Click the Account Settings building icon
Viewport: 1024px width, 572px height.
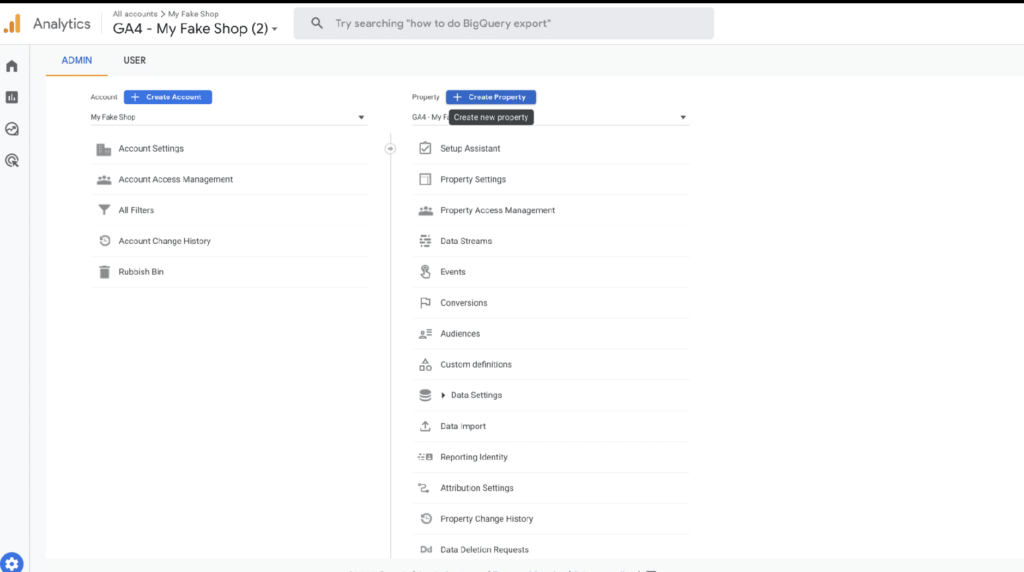pos(104,149)
